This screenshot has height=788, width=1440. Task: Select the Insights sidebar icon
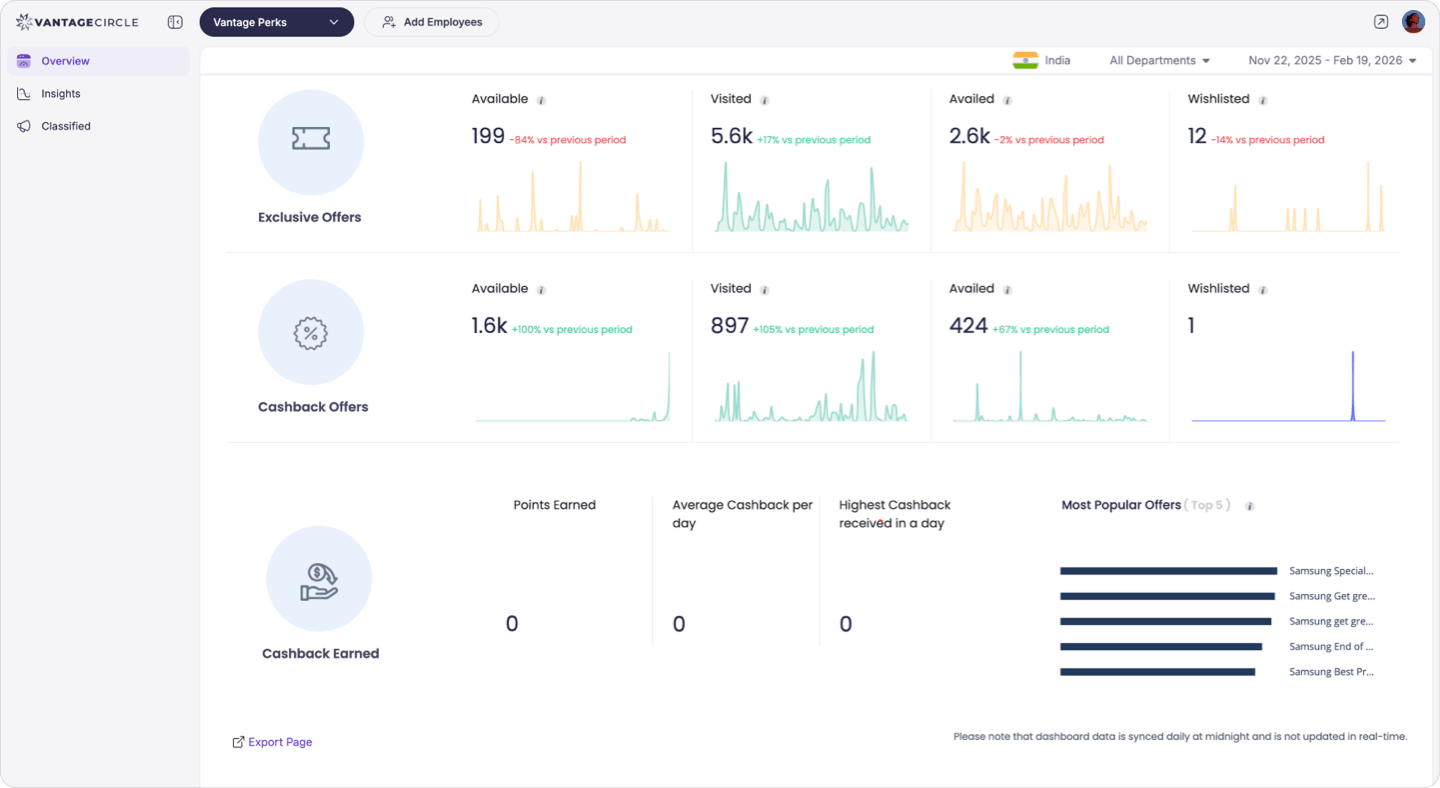[24, 93]
